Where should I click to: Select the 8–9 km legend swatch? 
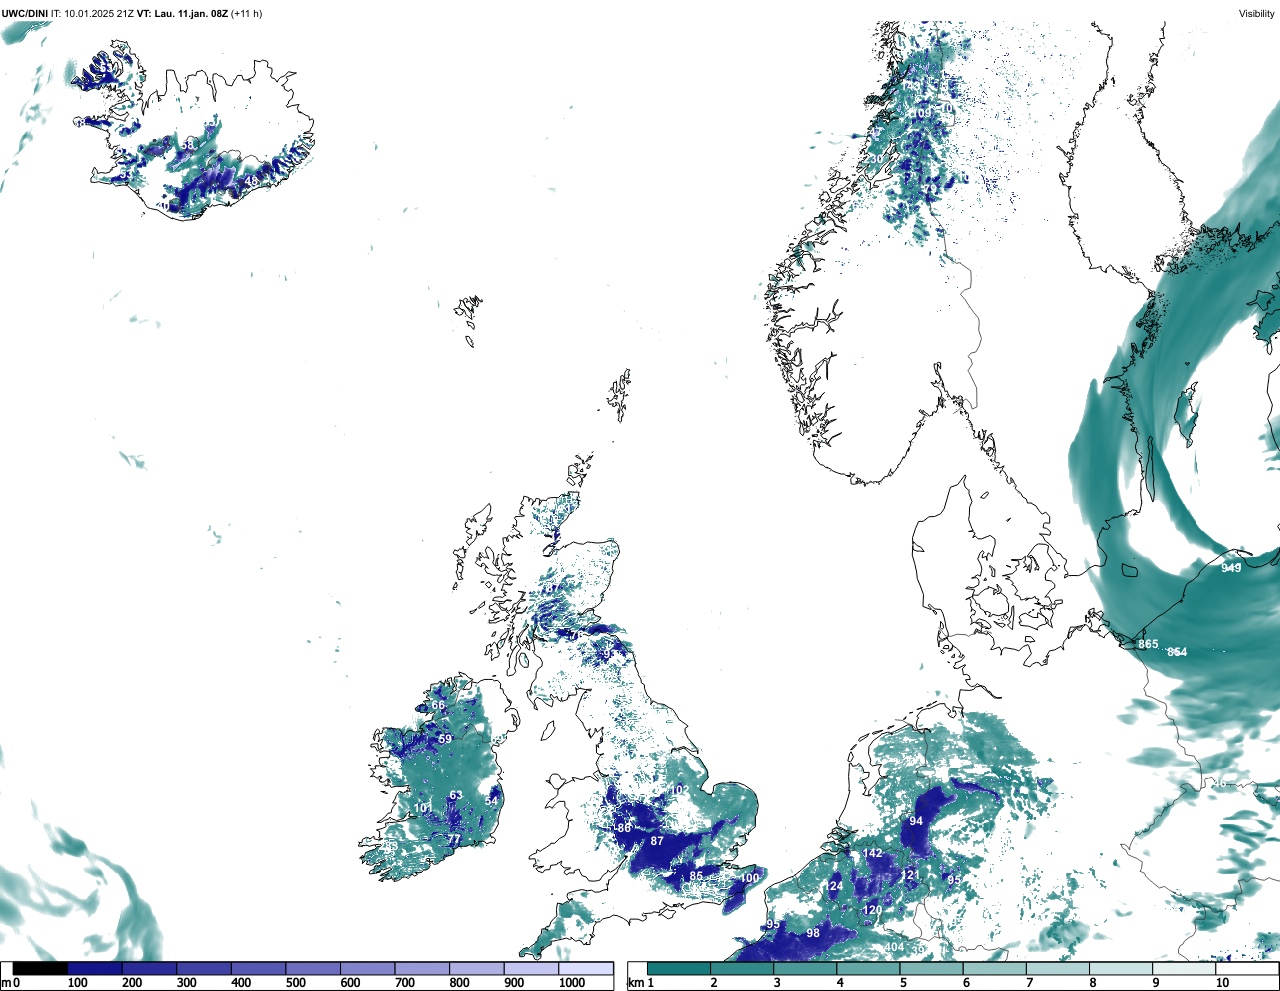[x=1120, y=968]
